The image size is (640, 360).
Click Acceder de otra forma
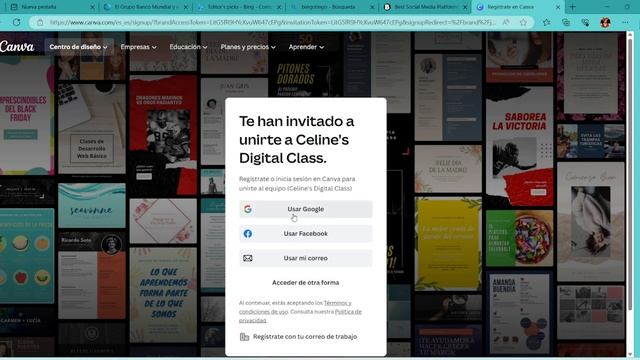(x=306, y=282)
